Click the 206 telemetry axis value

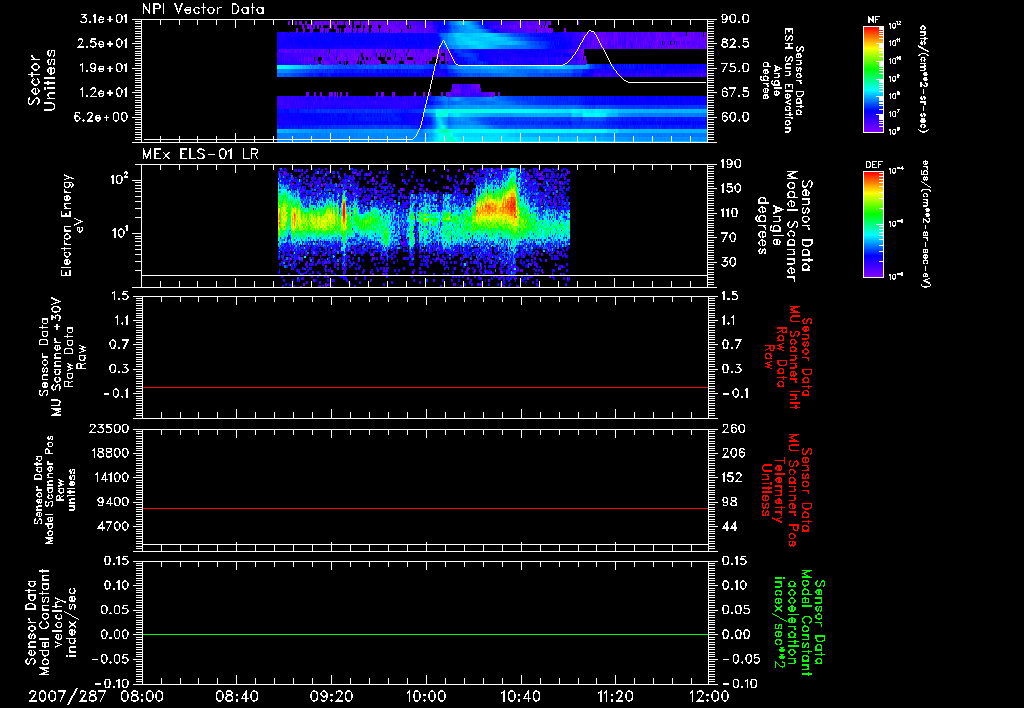point(731,453)
